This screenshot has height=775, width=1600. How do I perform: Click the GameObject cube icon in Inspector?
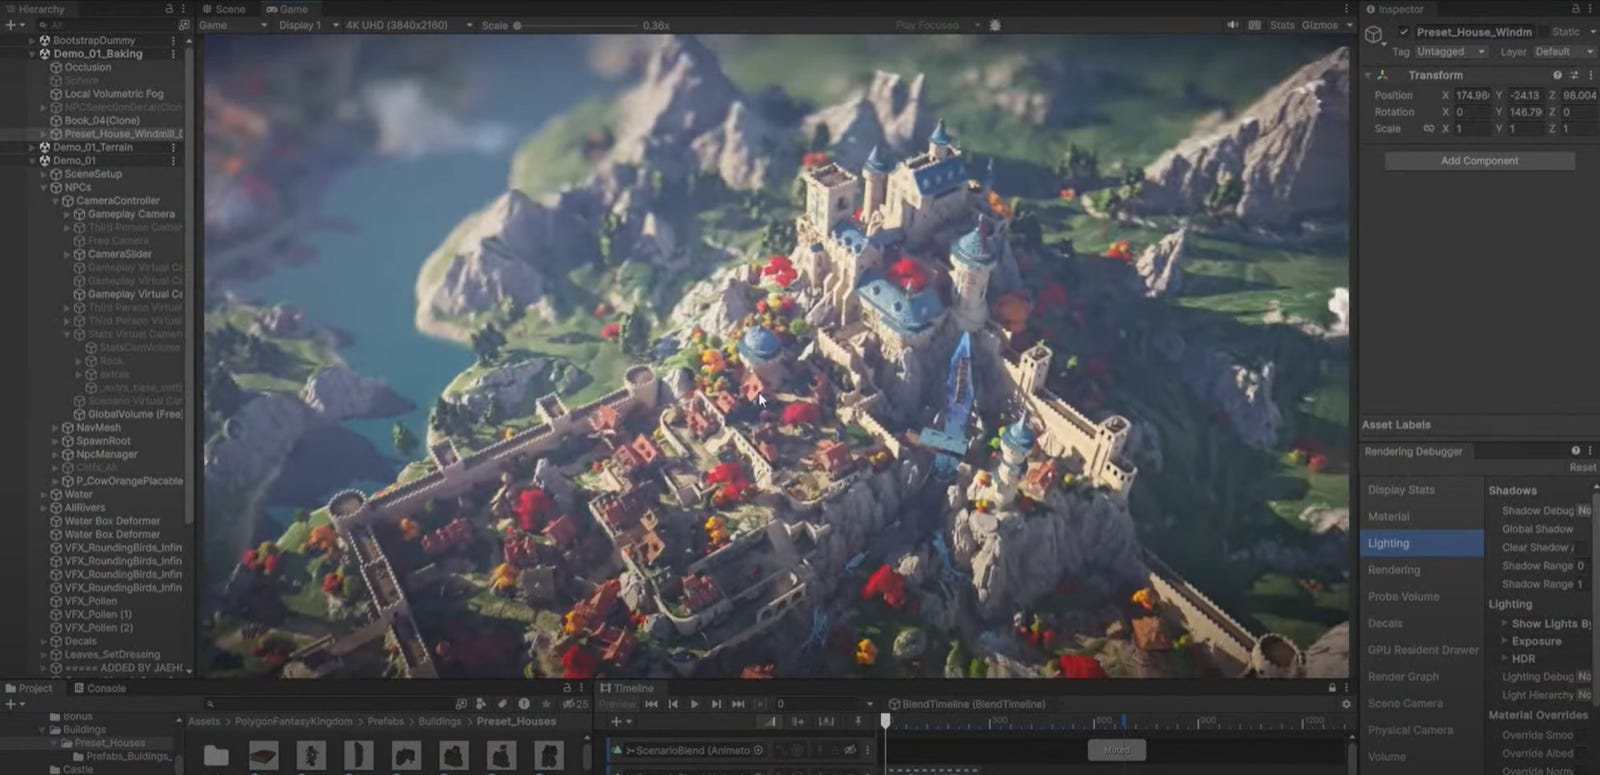click(x=1374, y=34)
